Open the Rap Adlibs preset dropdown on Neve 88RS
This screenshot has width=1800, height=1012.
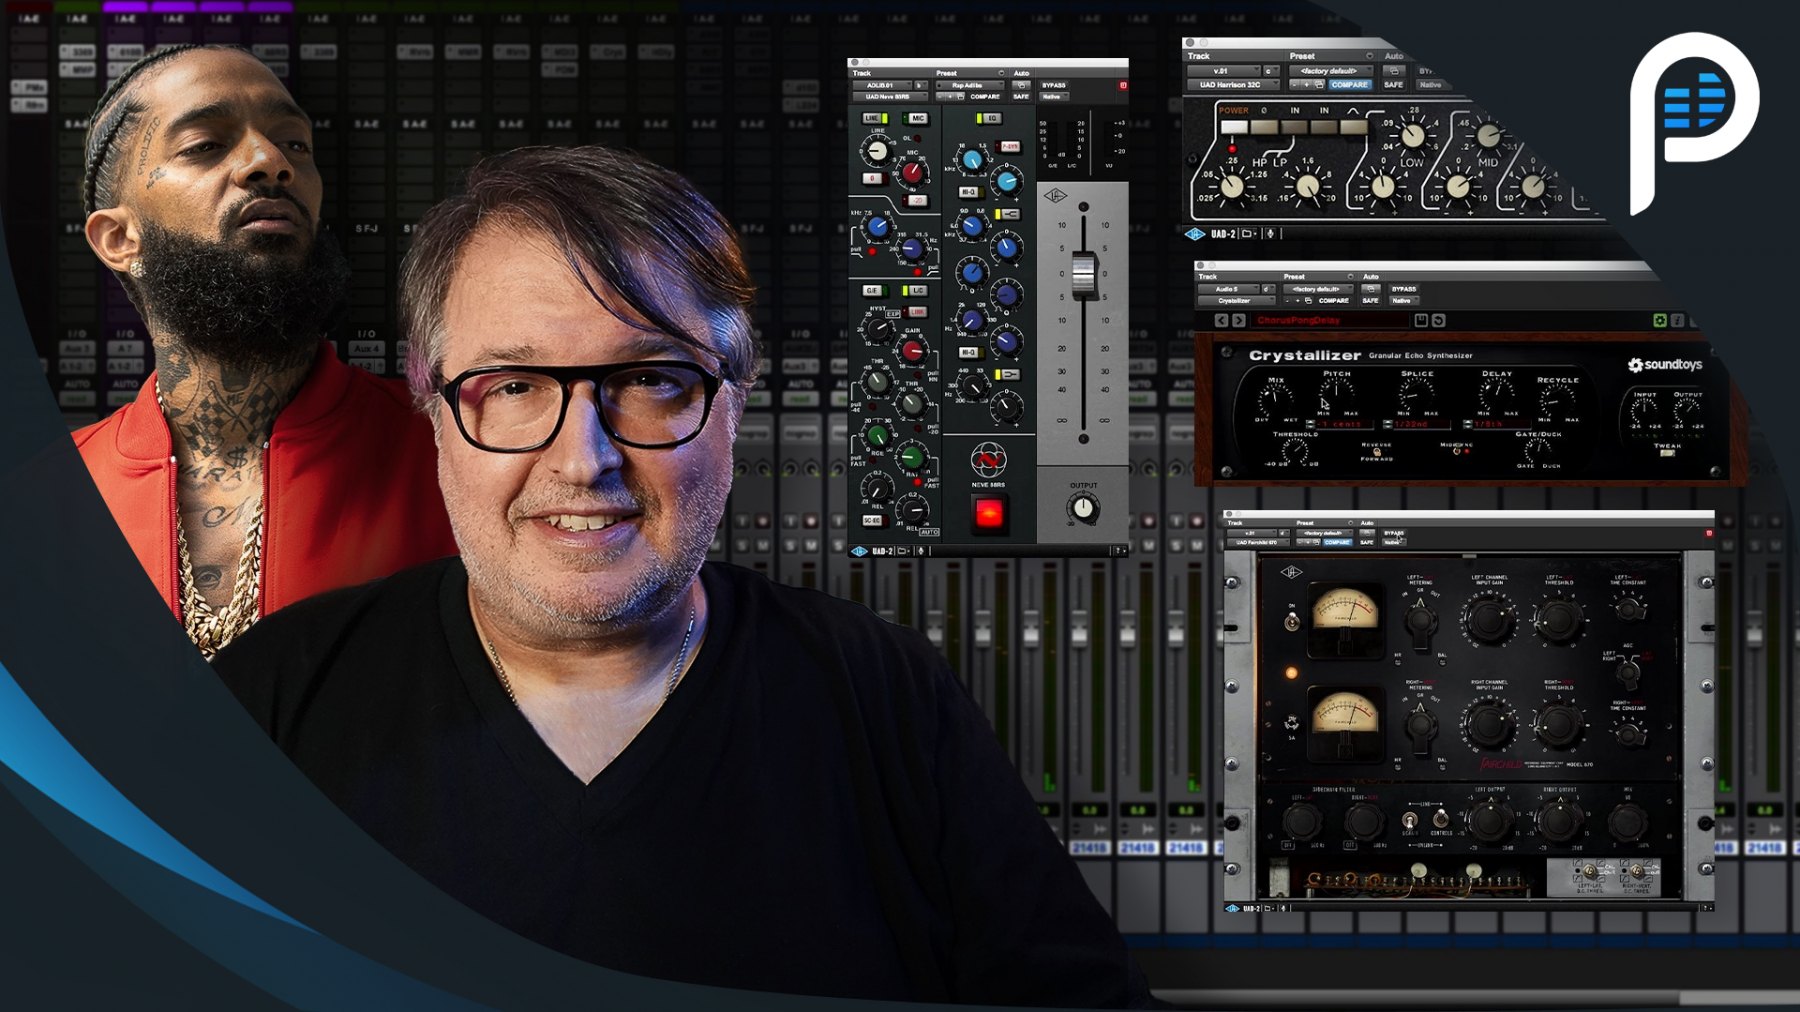(970, 85)
